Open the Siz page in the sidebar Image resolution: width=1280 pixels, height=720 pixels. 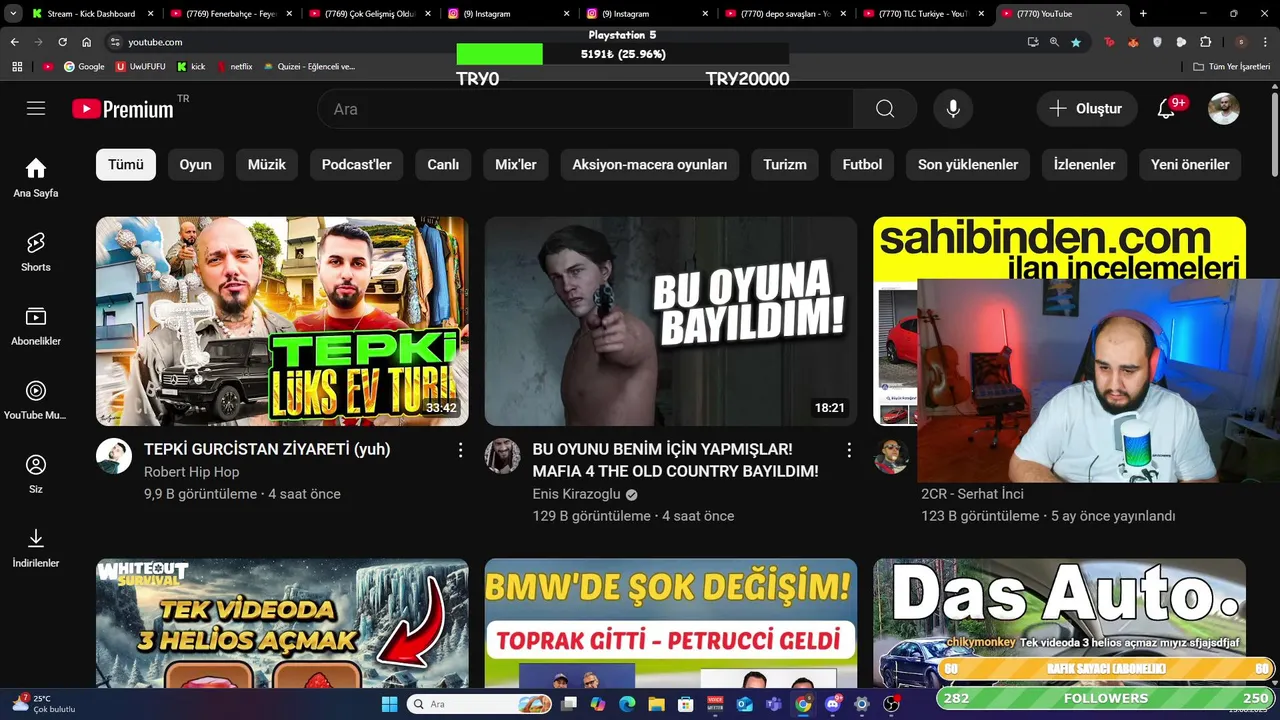36,474
